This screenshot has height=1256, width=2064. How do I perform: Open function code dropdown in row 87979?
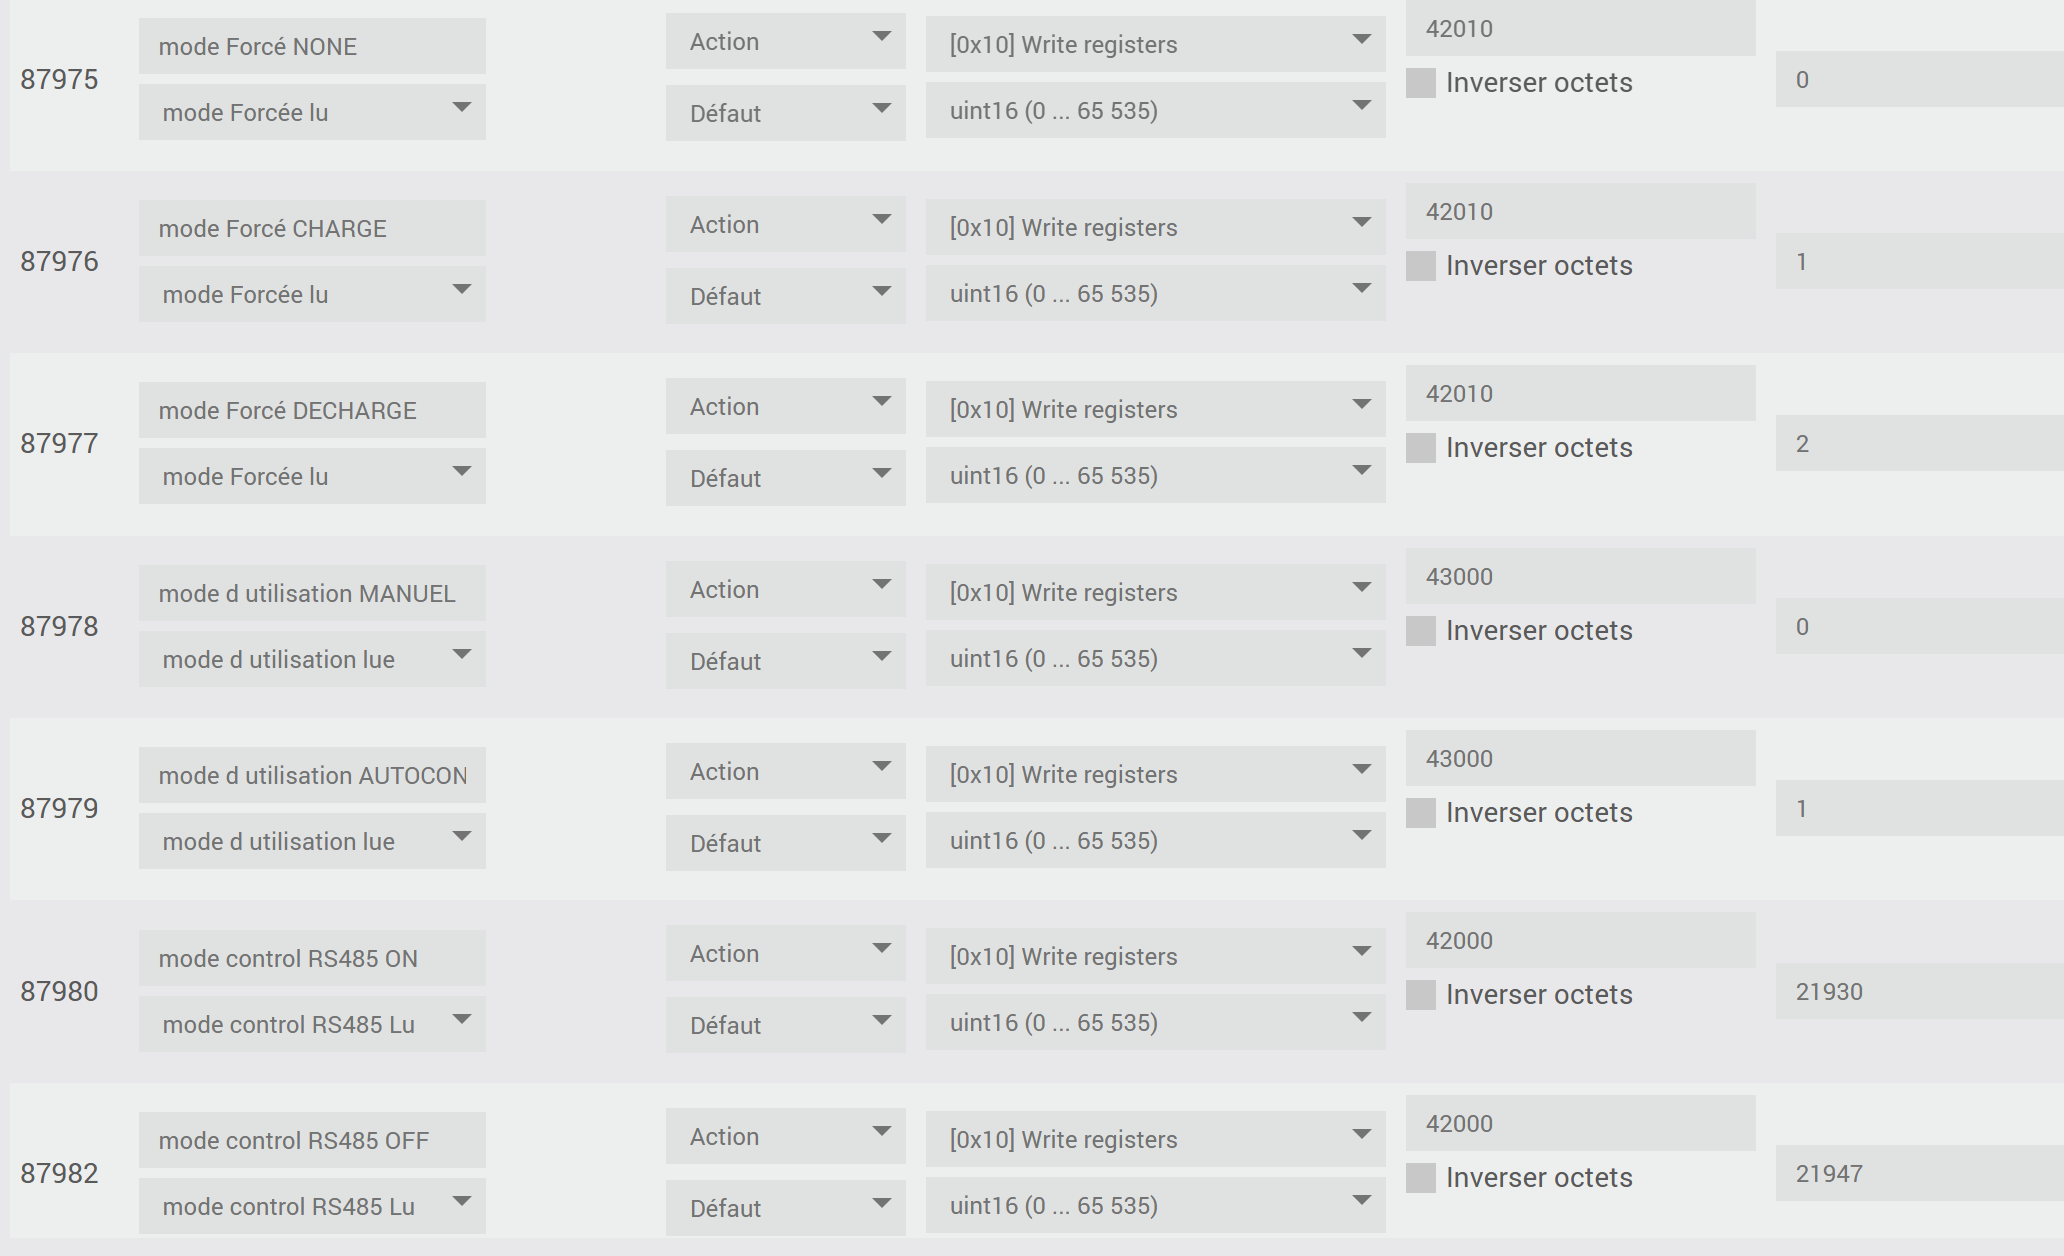[1155, 775]
